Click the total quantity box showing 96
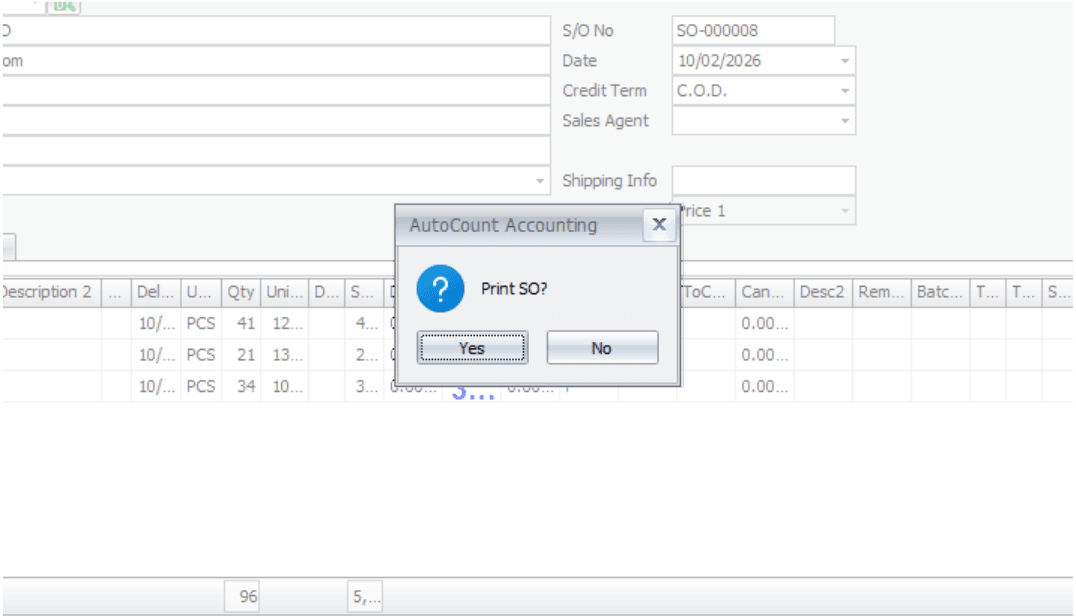1076x616 pixels. coord(243,598)
